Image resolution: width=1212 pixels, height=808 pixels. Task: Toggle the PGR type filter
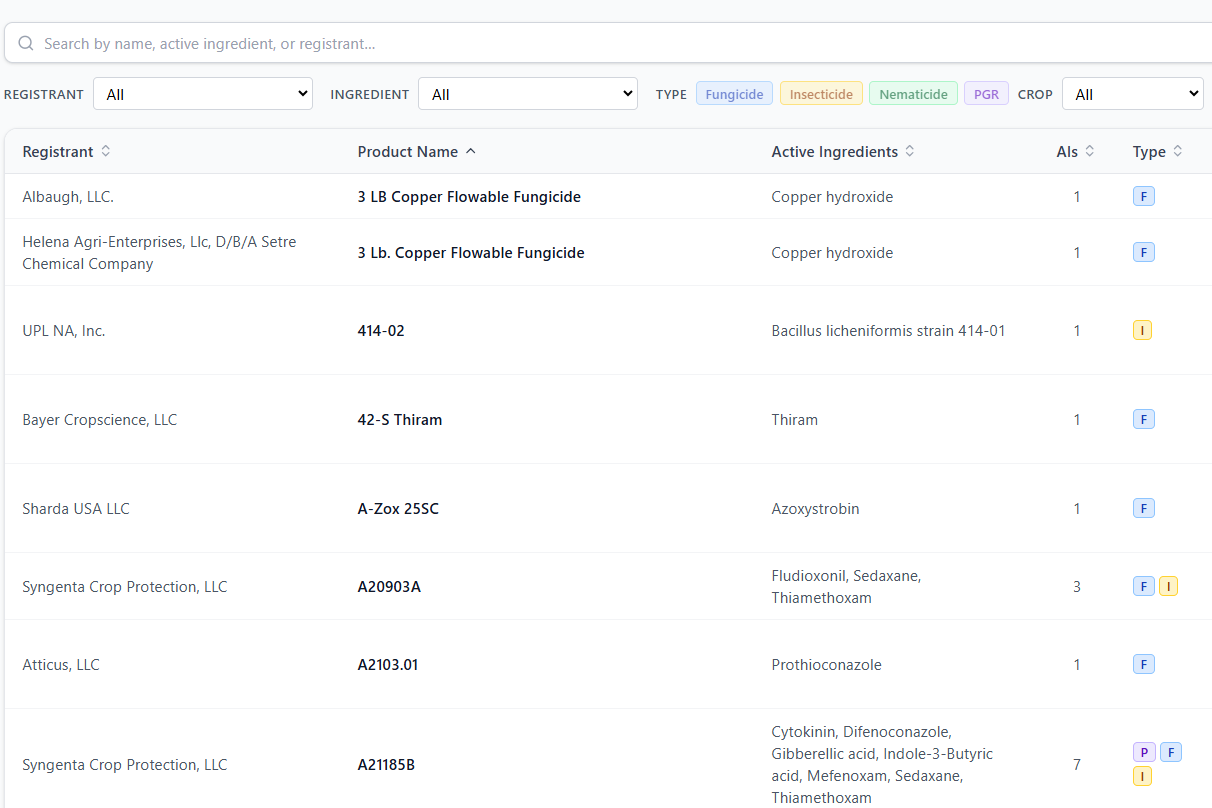pos(986,94)
